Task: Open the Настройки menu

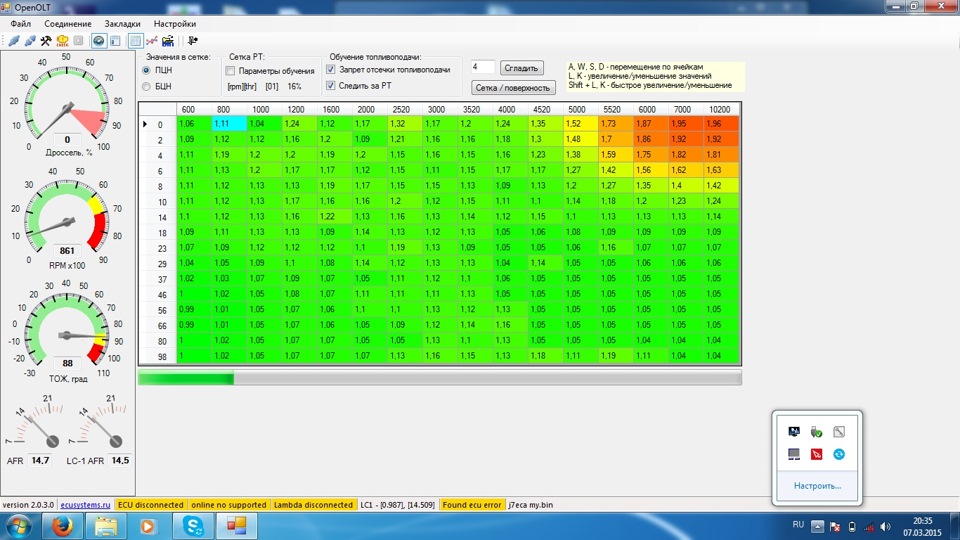Action: pos(175,24)
